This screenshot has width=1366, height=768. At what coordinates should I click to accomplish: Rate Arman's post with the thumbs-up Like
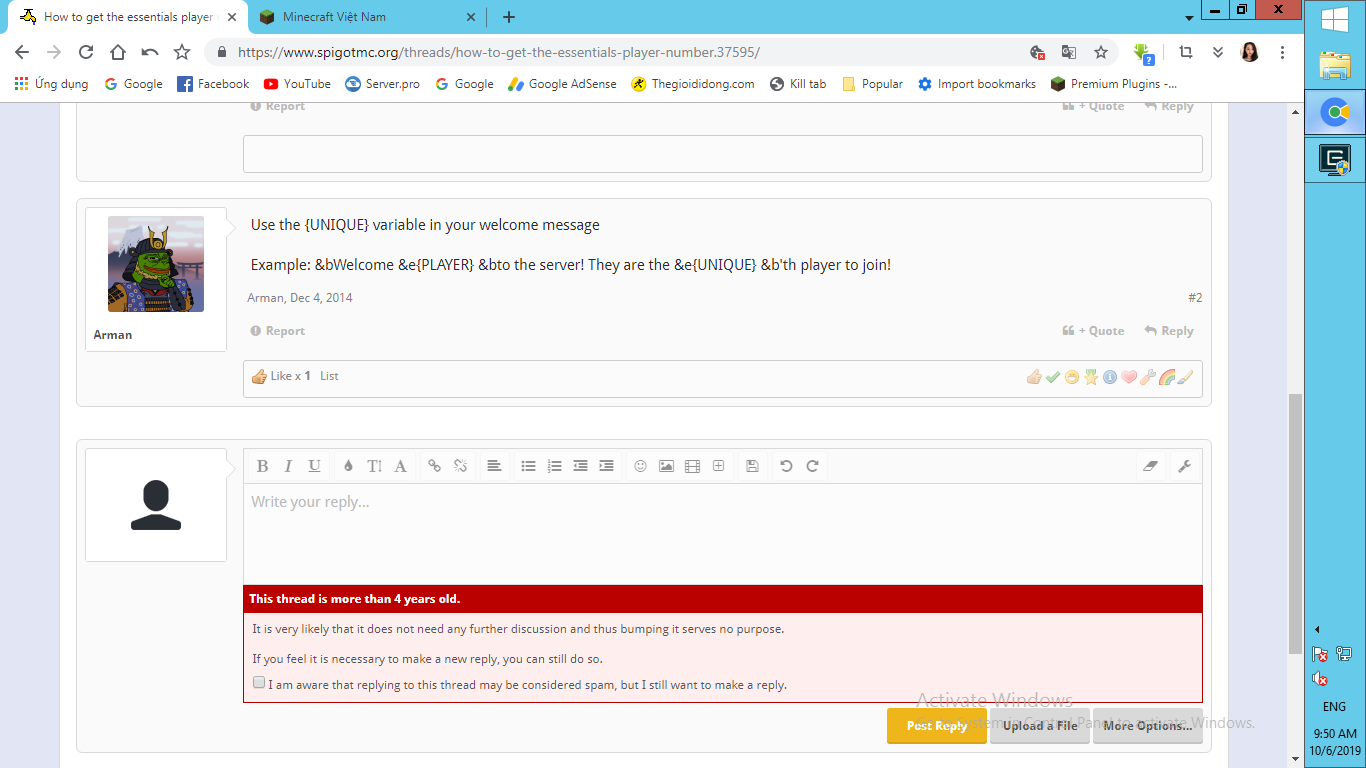coord(1034,377)
